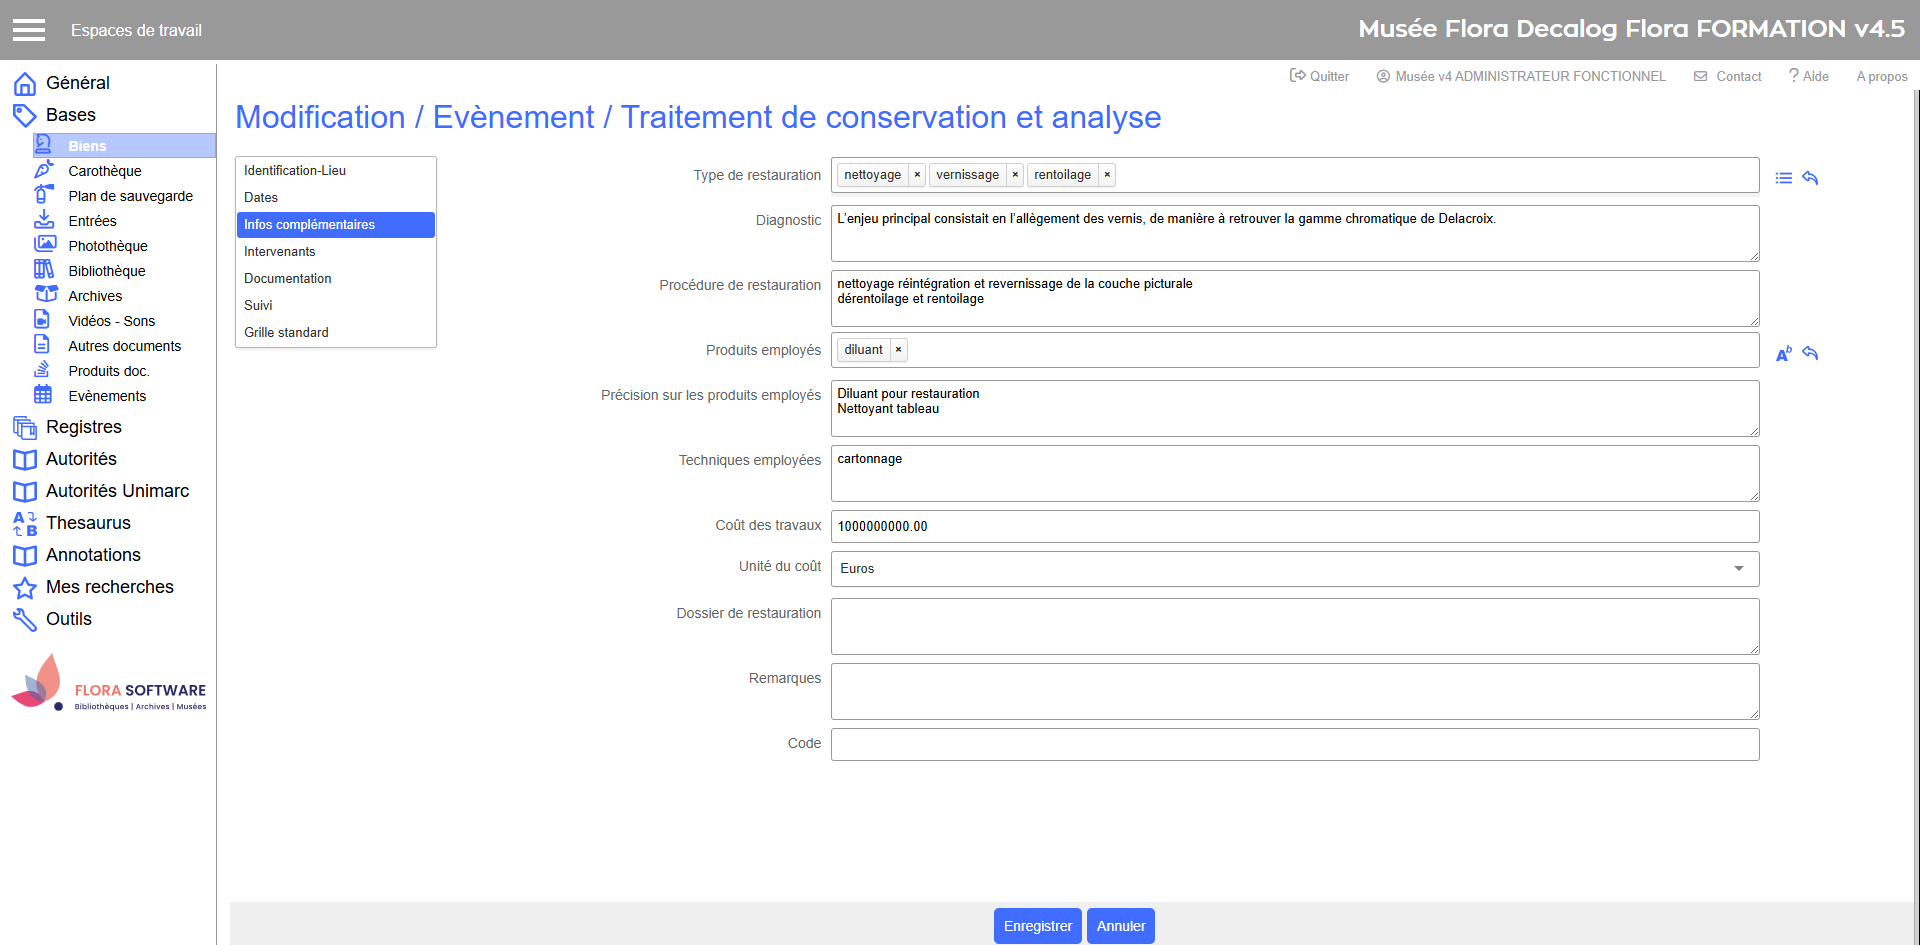
Task: Click the undo arrow beside Type de restauration
Action: 1810,178
